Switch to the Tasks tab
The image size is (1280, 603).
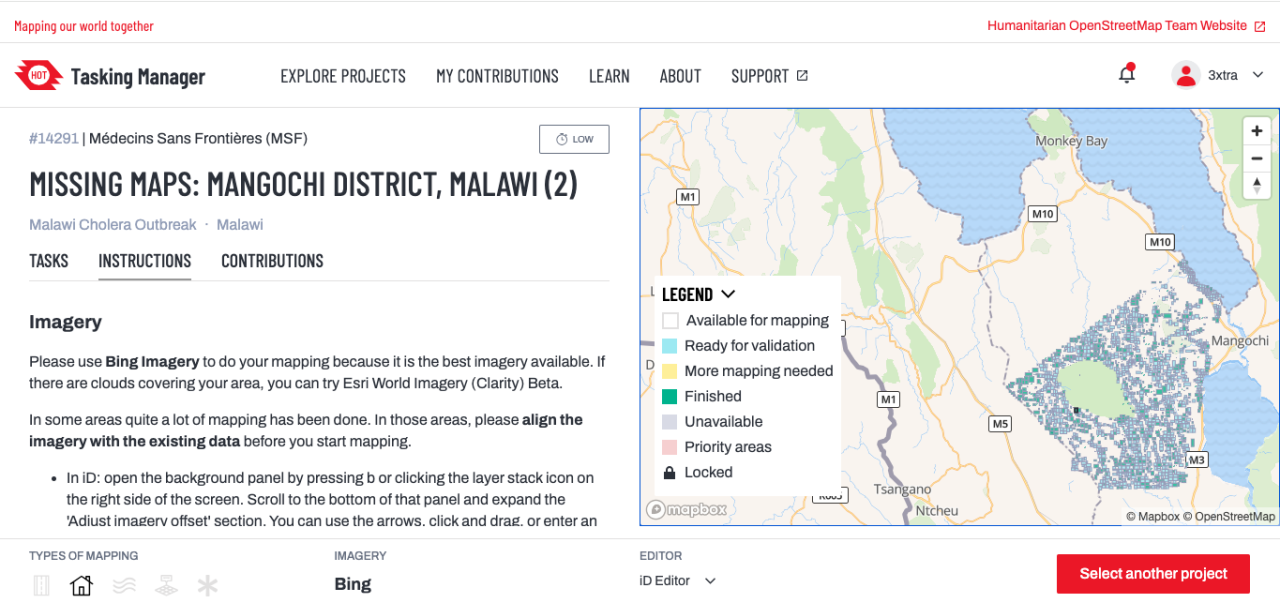click(49, 261)
